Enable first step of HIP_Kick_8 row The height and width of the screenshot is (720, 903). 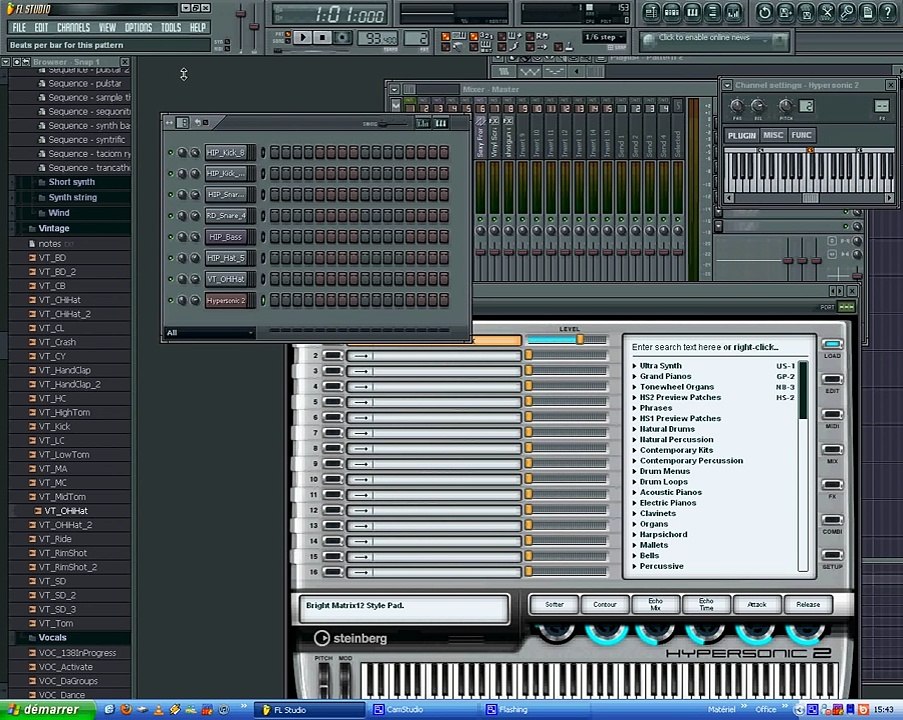[x=275, y=153]
